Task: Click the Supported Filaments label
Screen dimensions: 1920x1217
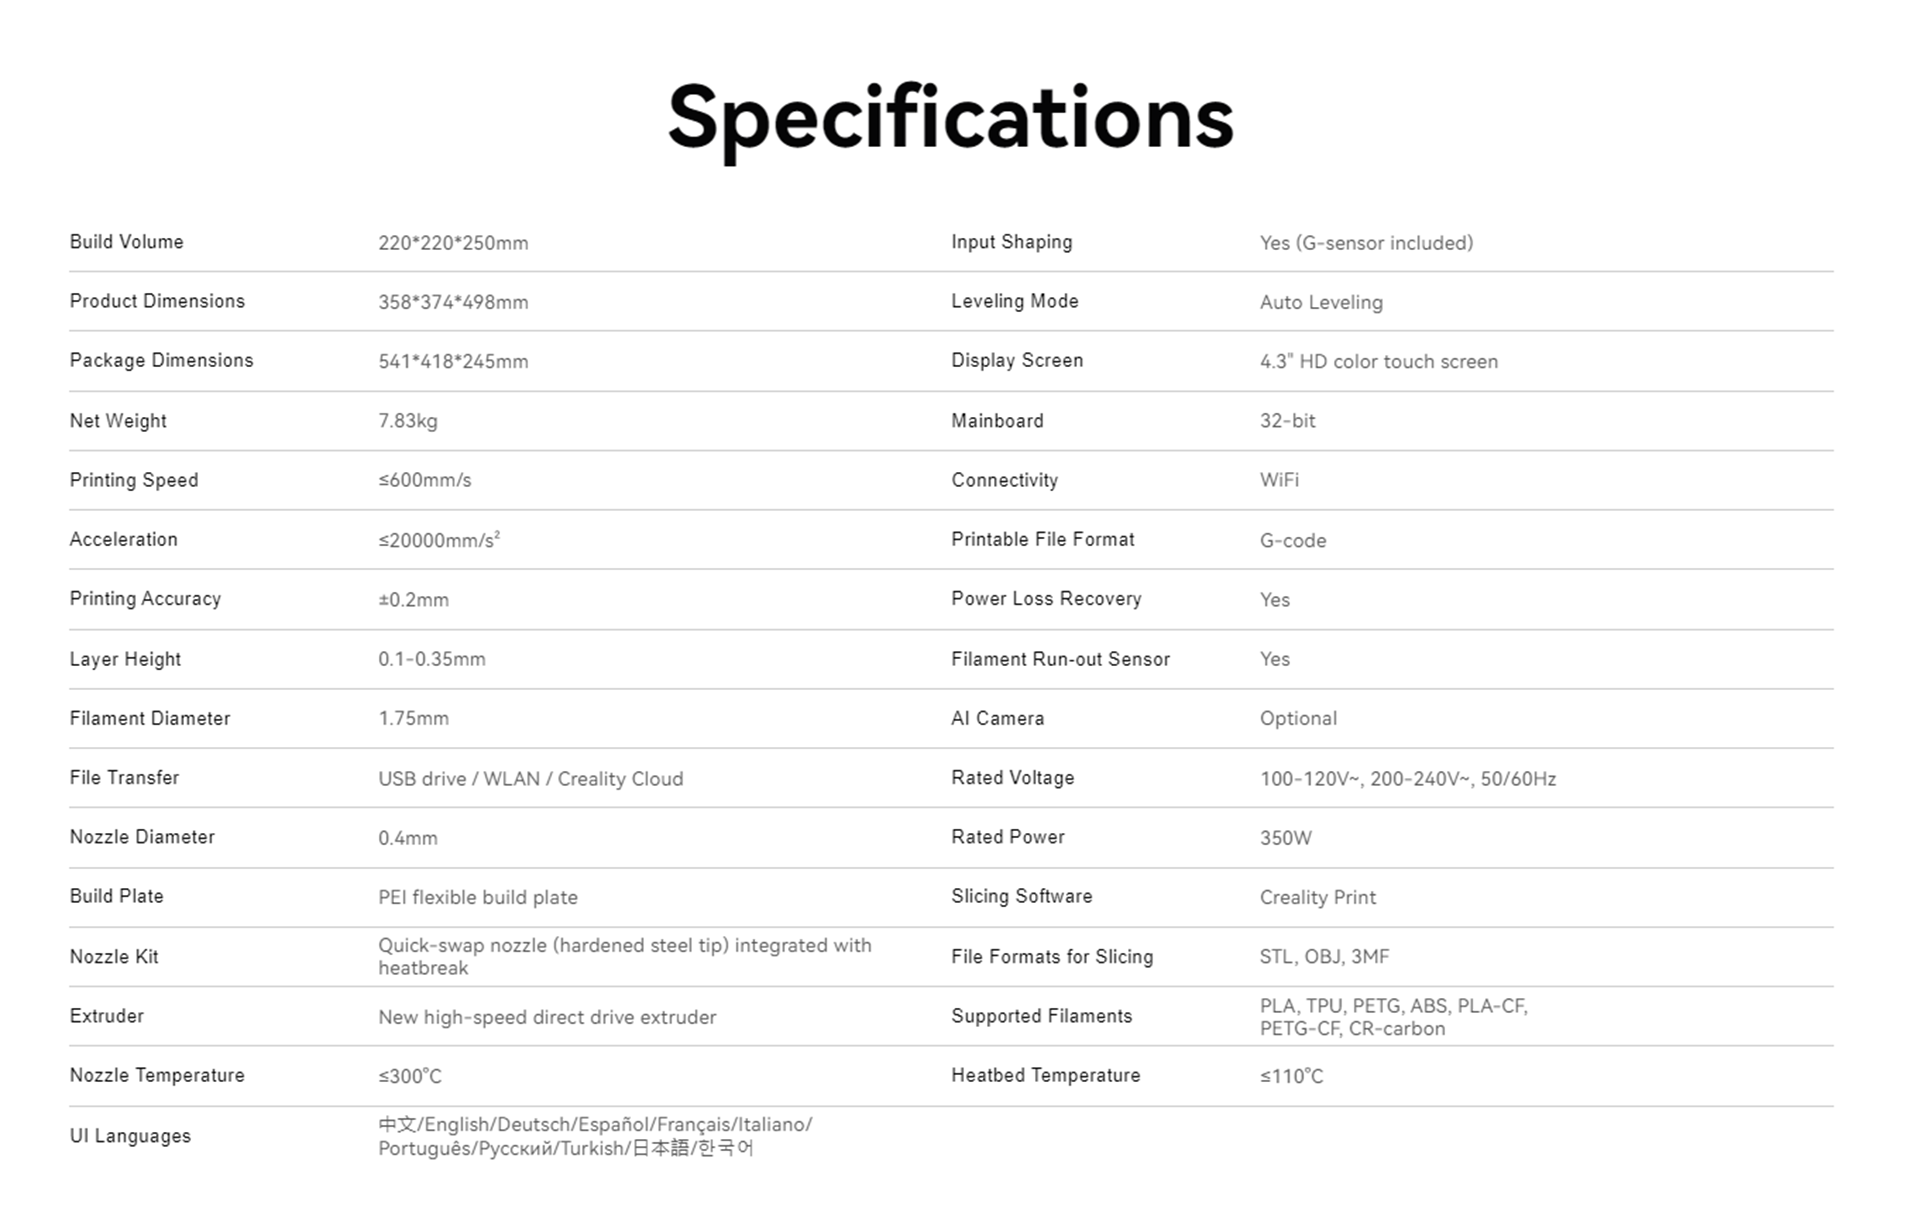Action: (x=1041, y=1016)
